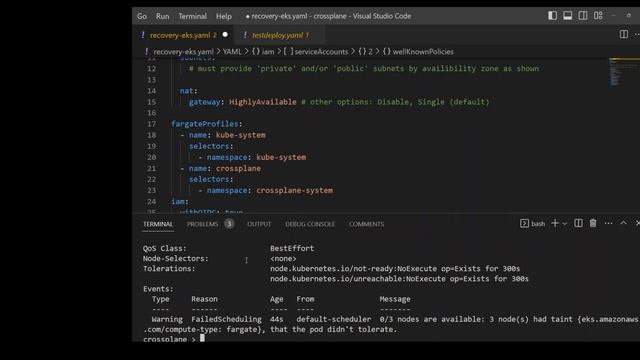
Task: Click recovery-eks.yaml in the breadcrumb
Action: click(x=183, y=52)
